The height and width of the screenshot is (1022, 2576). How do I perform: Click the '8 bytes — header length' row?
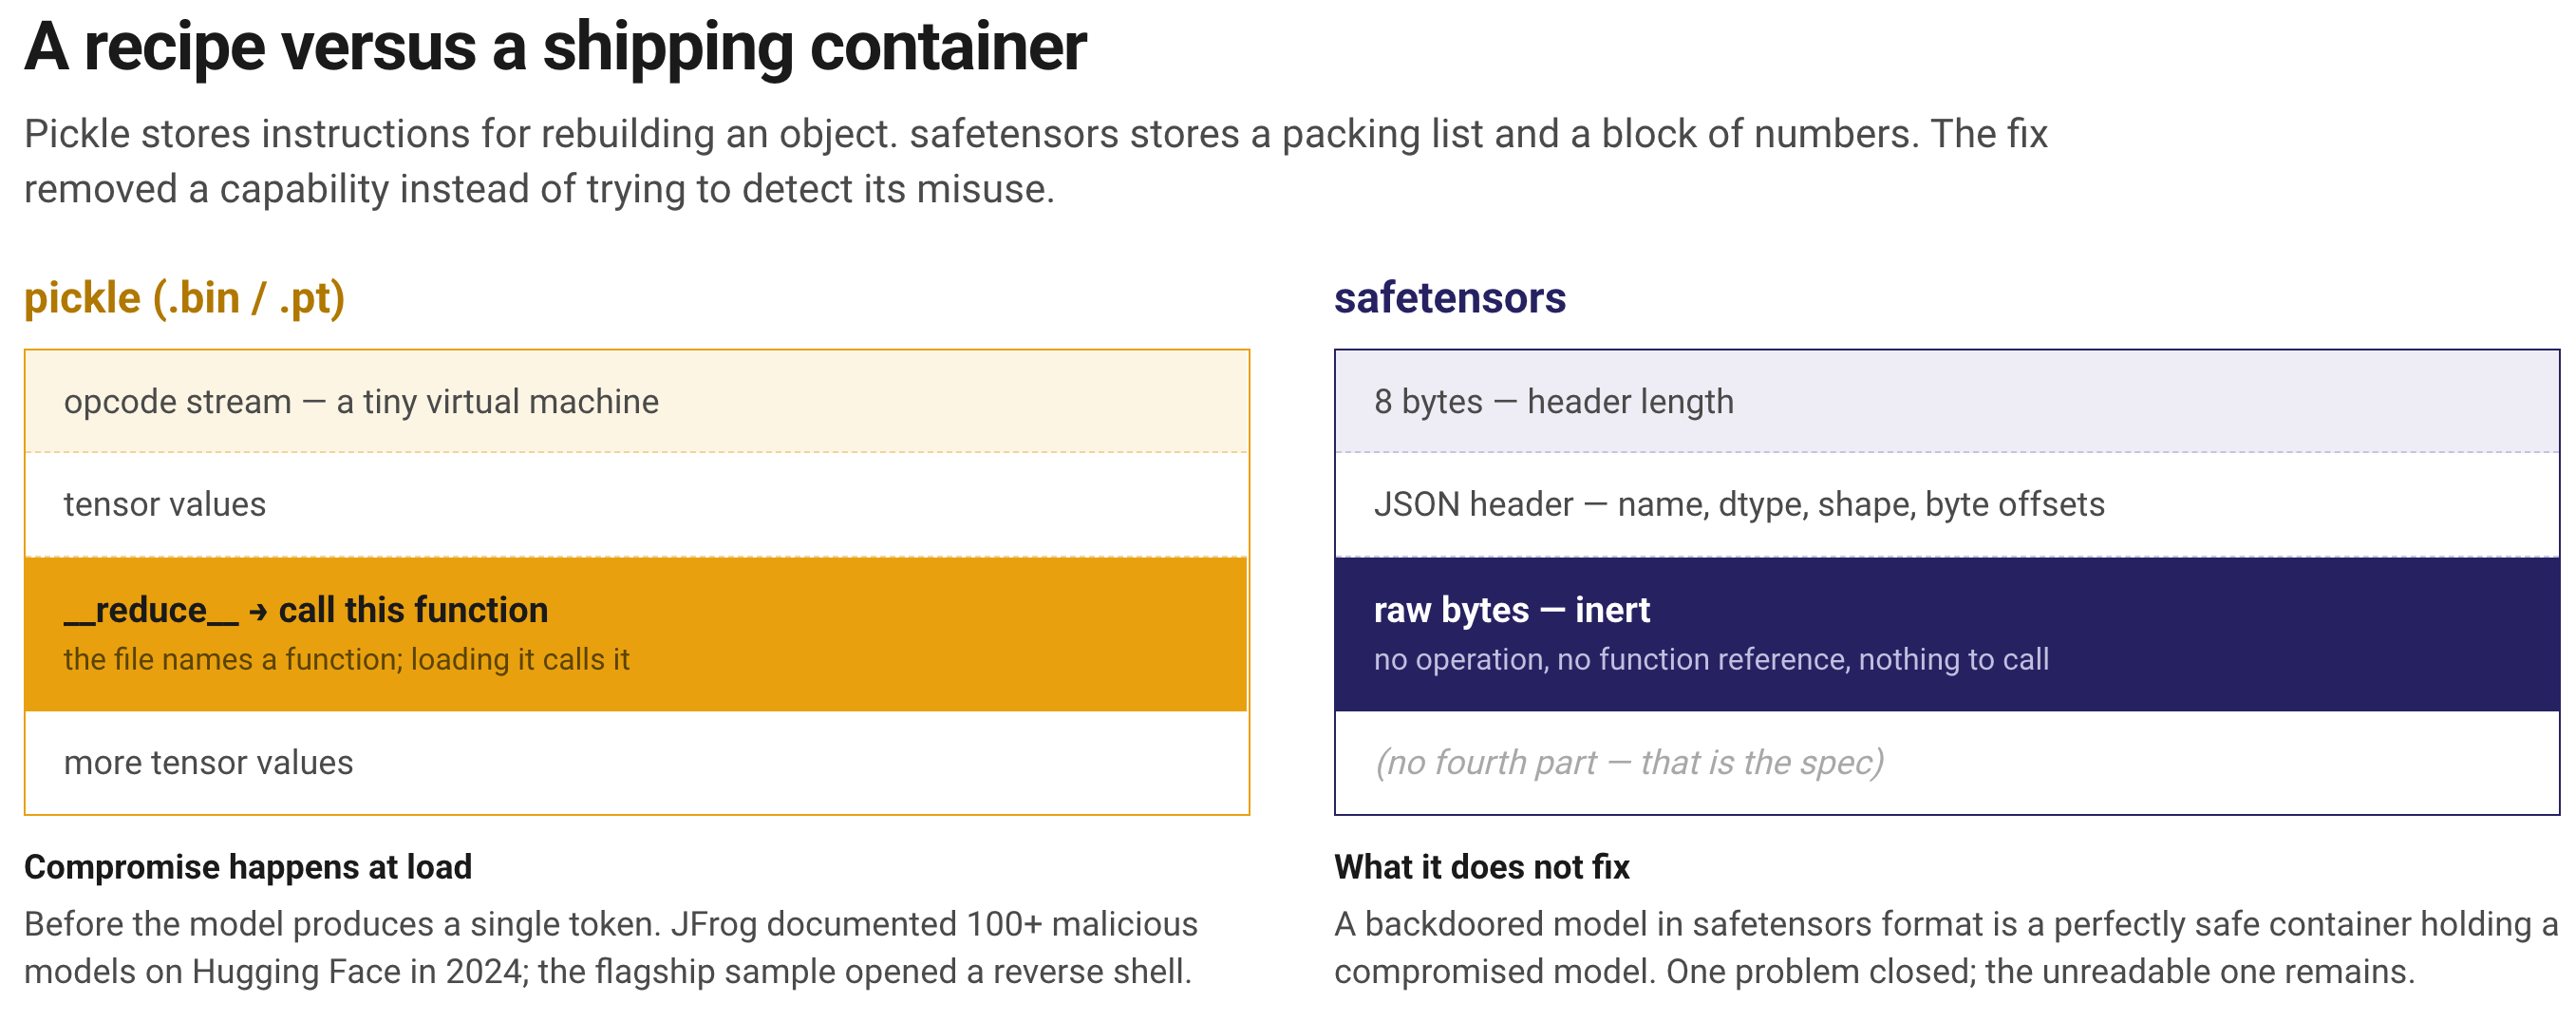(x=1946, y=401)
